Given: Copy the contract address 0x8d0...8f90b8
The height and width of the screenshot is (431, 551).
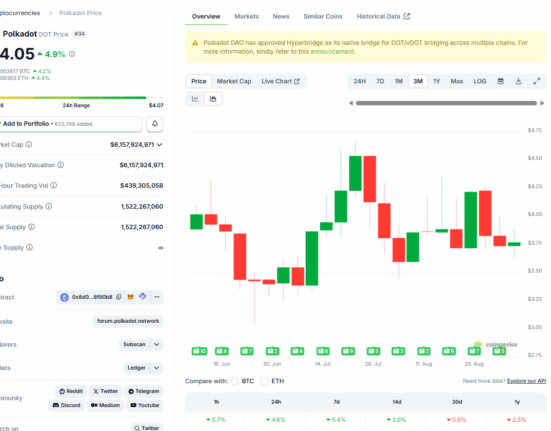Looking at the screenshot, I should [119, 297].
